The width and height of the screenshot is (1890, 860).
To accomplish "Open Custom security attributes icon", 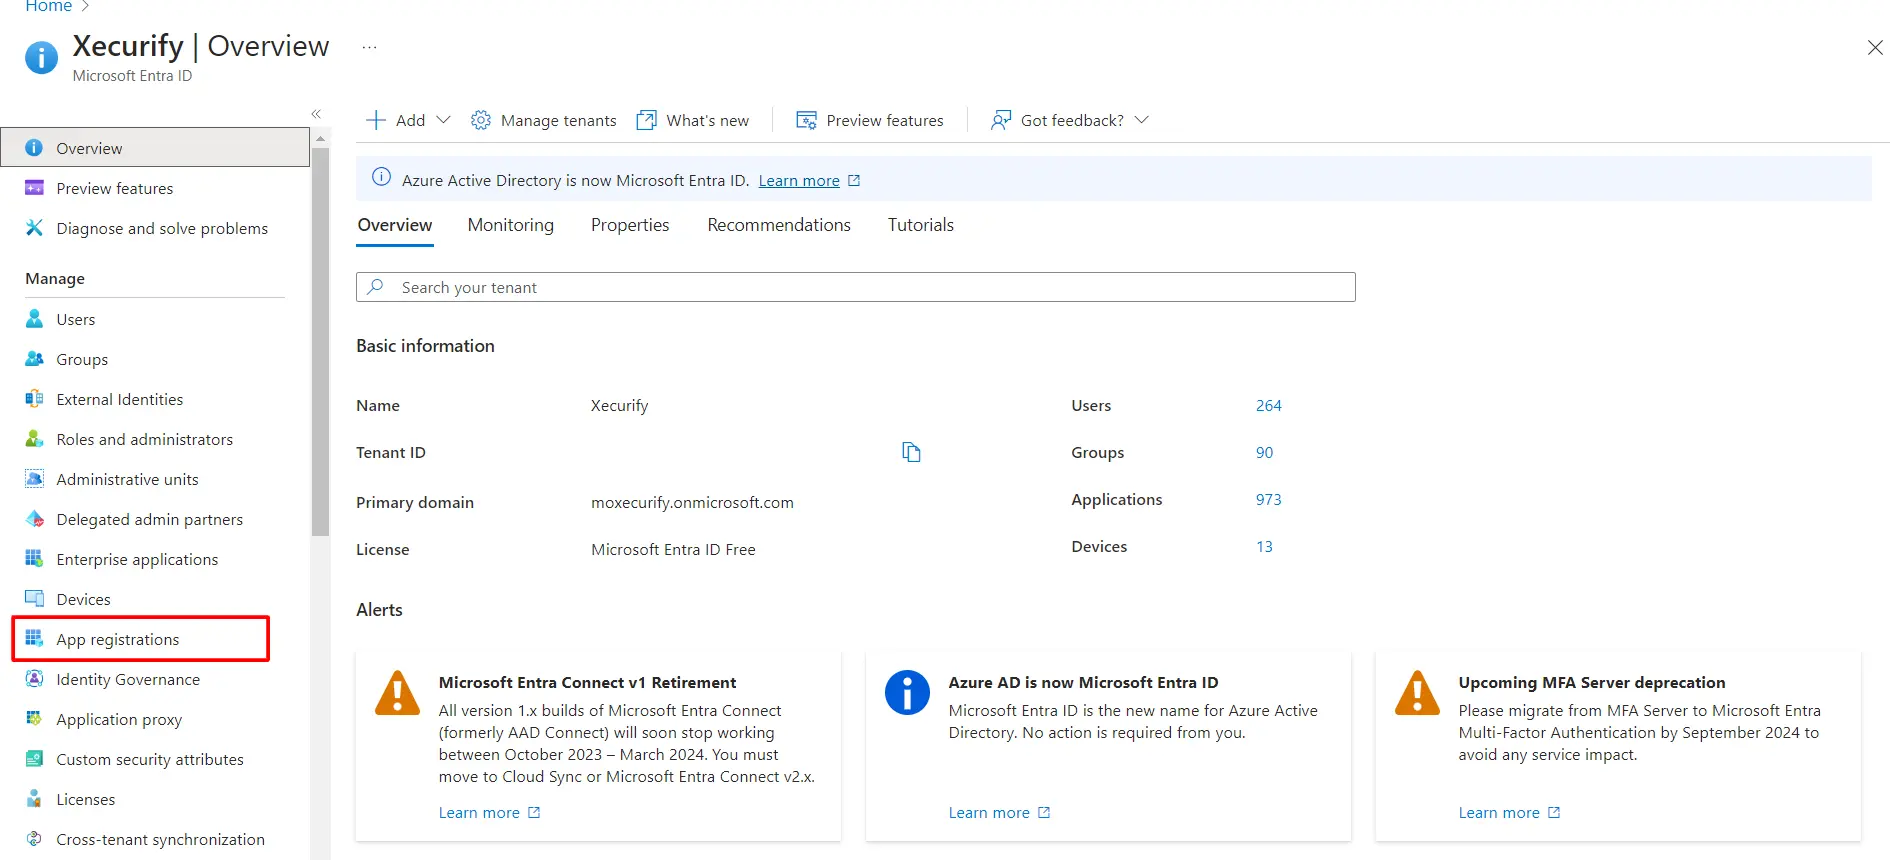I will [34, 759].
